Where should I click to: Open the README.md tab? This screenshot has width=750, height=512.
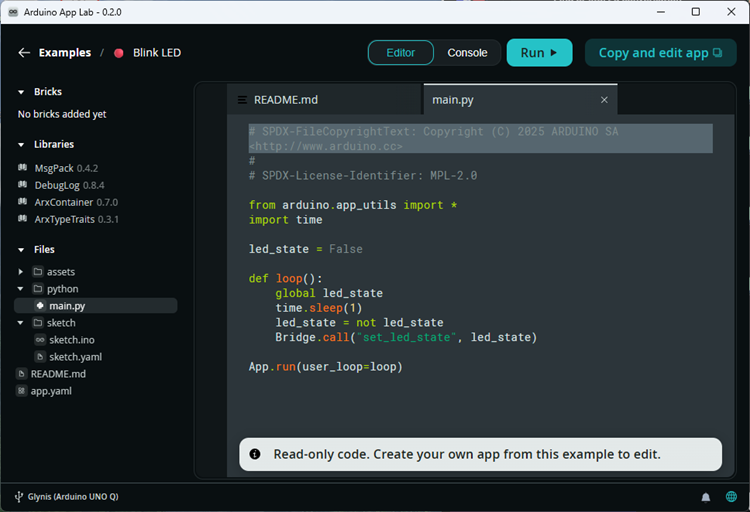coord(285,100)
